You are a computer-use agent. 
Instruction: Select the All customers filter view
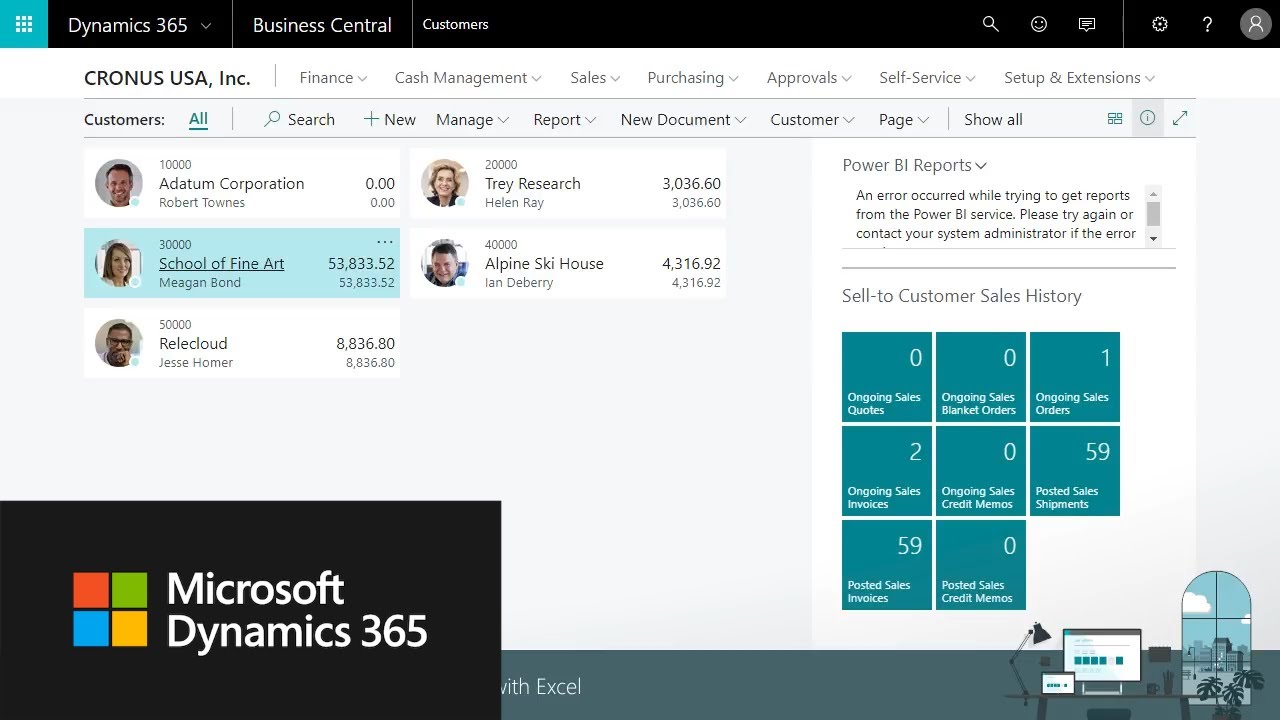198,119
